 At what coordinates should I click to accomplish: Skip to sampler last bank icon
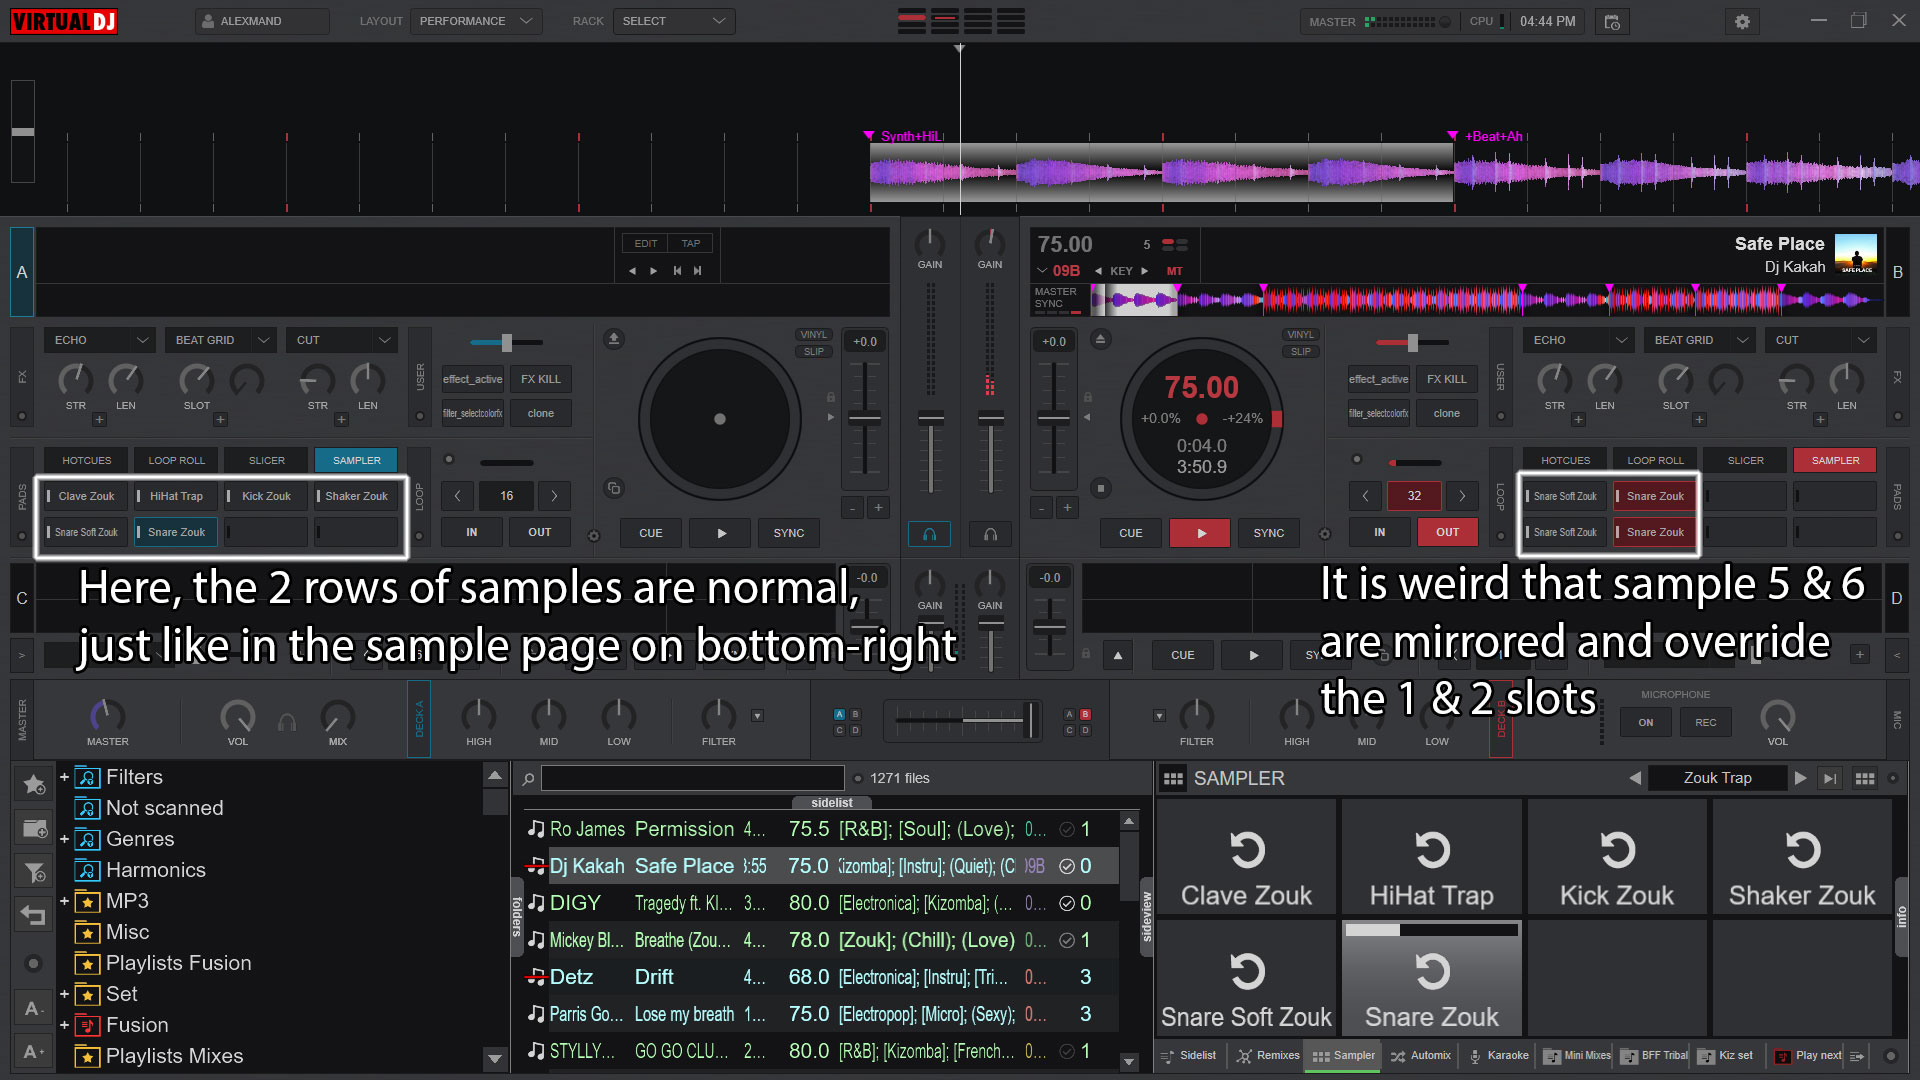tap(1830, 778)
